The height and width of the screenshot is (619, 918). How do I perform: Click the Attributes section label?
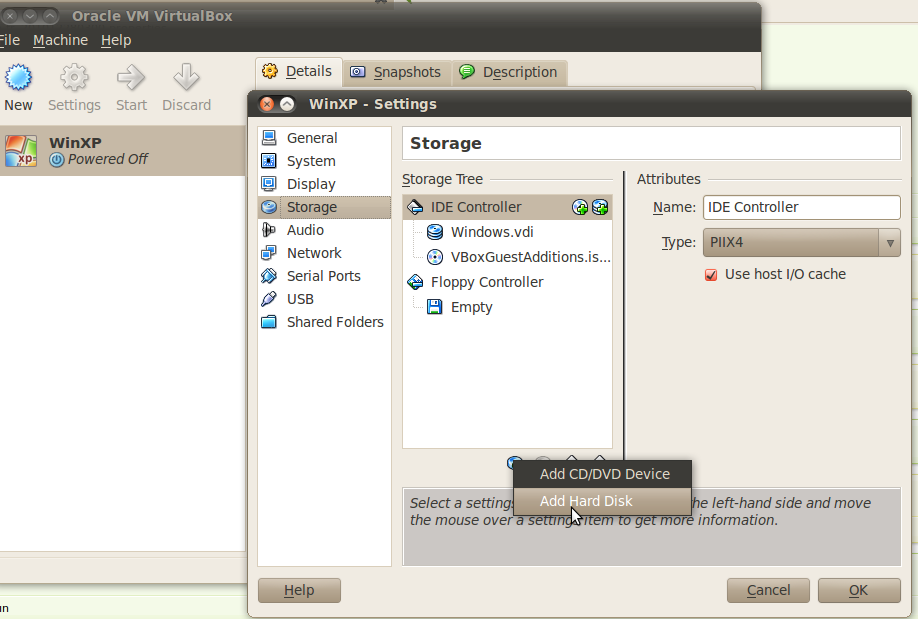pos(669,179)
